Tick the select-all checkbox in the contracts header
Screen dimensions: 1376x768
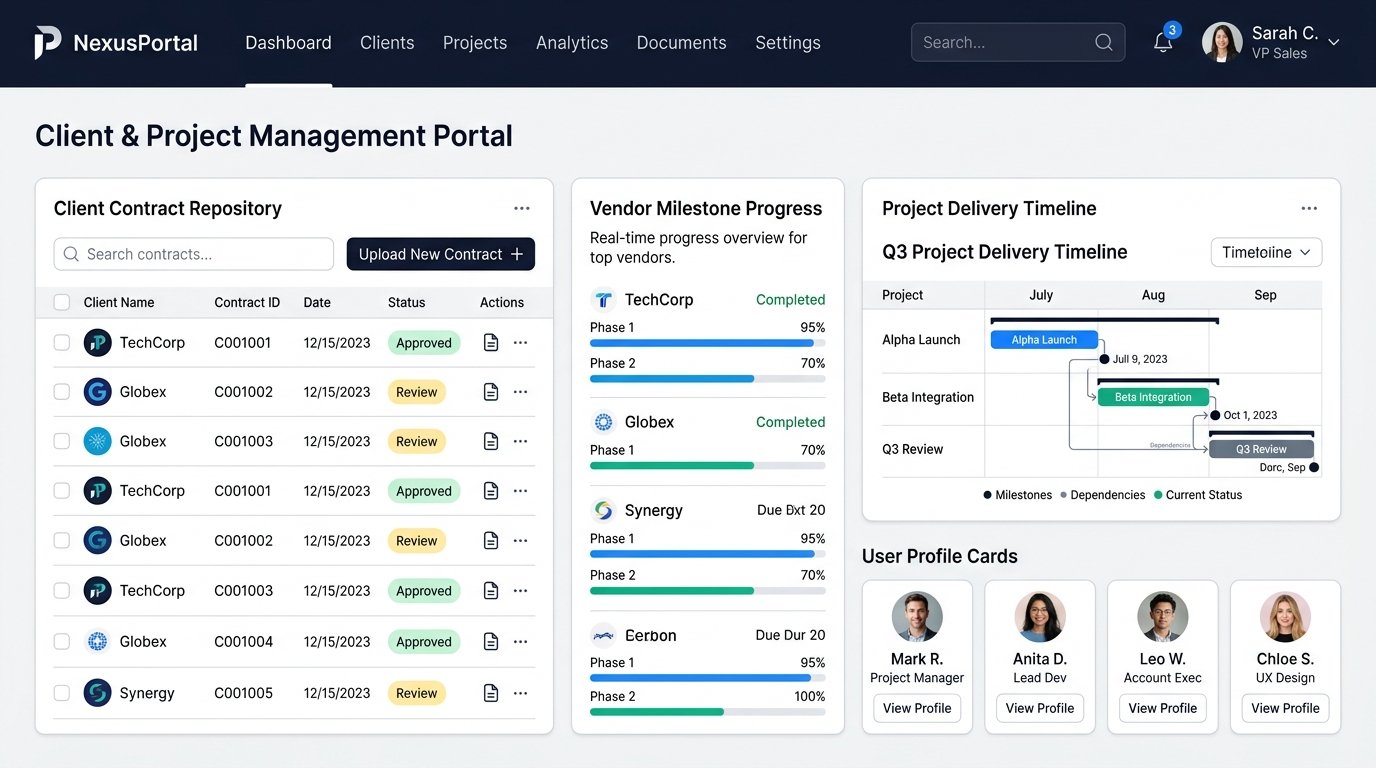pyautogui.click(x=62, y=302)
